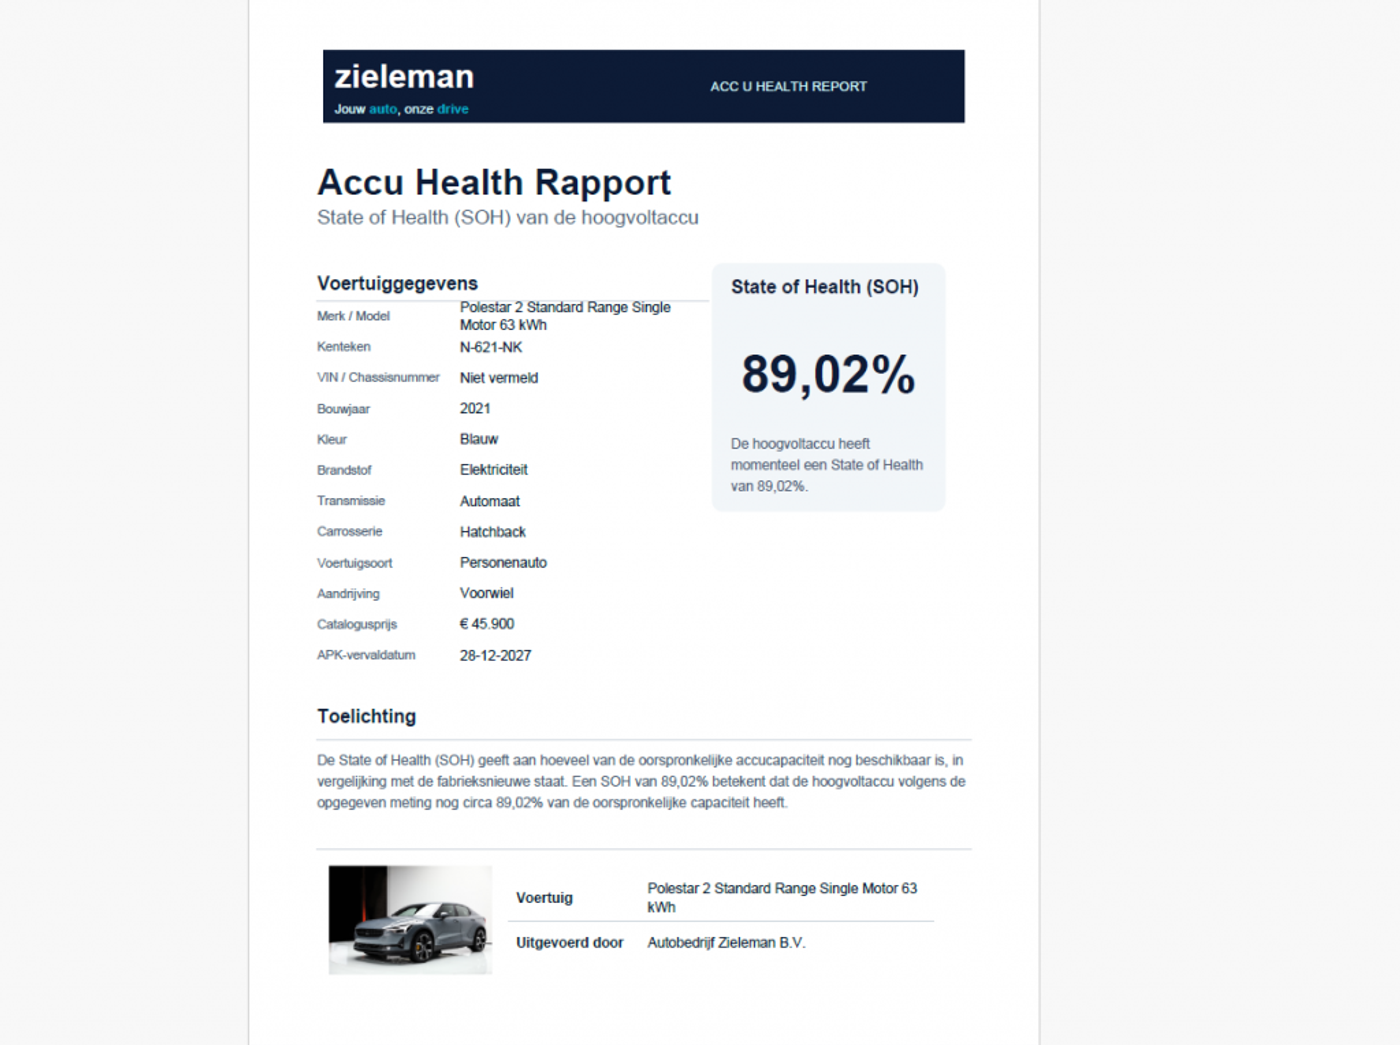This screenshot has height=1045, width=1400.
Task: Click the State of Health (SOH) card heading
Action: click(x=825, y=288)
